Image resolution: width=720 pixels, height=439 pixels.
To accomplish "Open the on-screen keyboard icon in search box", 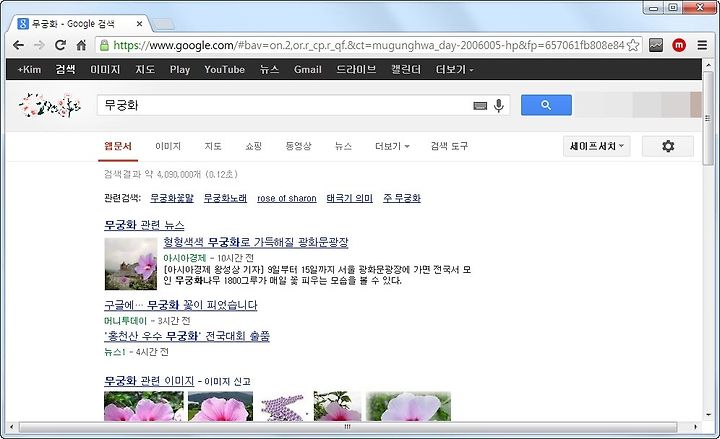I will (x=480, y=106).
